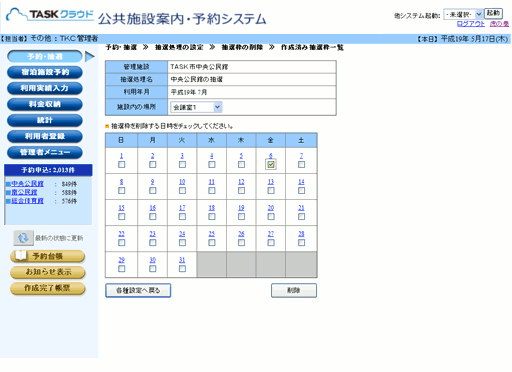
Task: Check the checkbox for day 31
Action: pos(182,268)
